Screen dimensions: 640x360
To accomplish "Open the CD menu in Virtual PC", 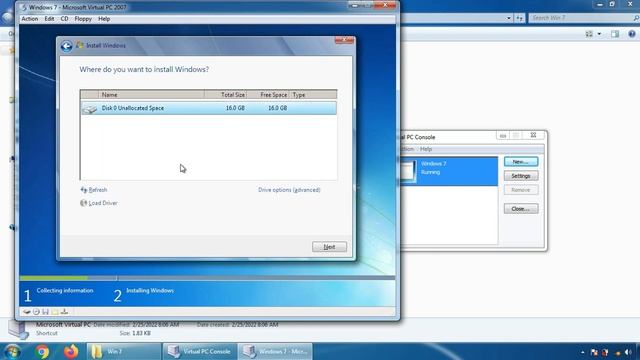I will click(64, 19).
